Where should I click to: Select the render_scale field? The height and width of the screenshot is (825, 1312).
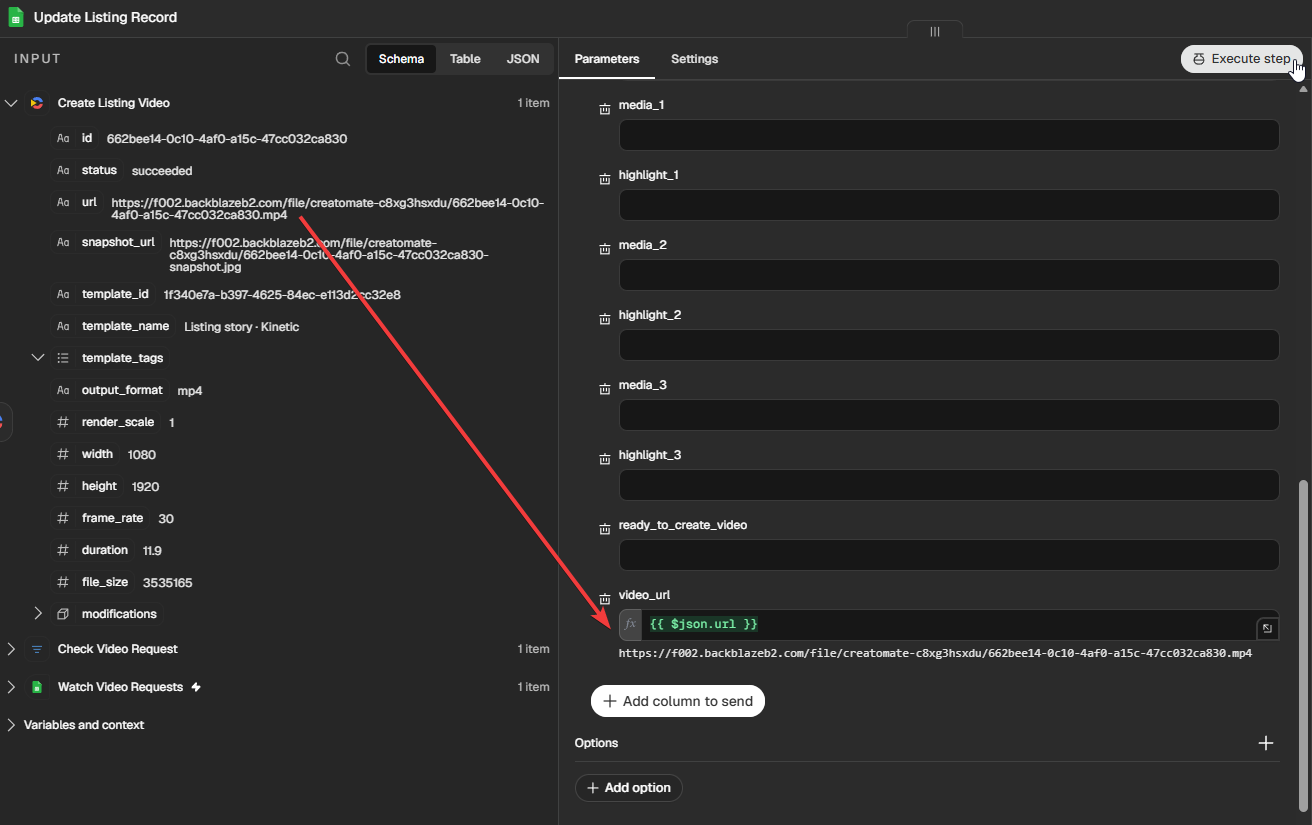pos(118,423)
